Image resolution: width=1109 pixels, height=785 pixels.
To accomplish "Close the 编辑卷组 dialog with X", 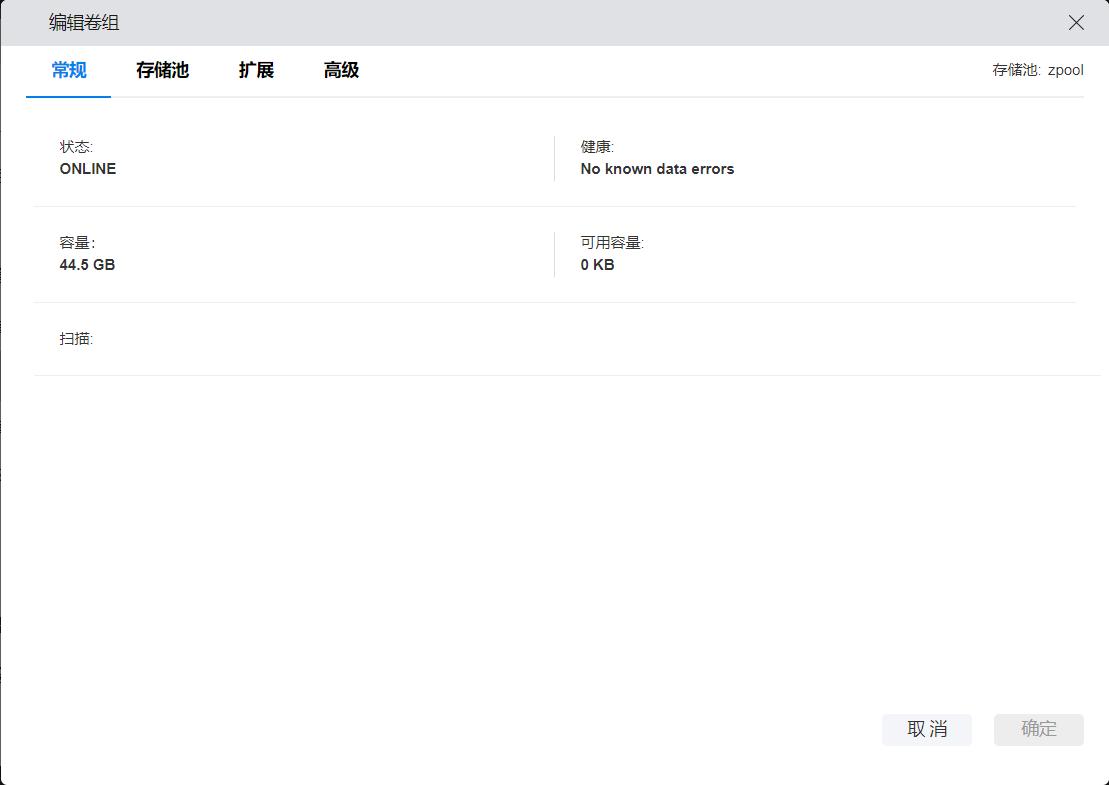I will point(1076,23).
